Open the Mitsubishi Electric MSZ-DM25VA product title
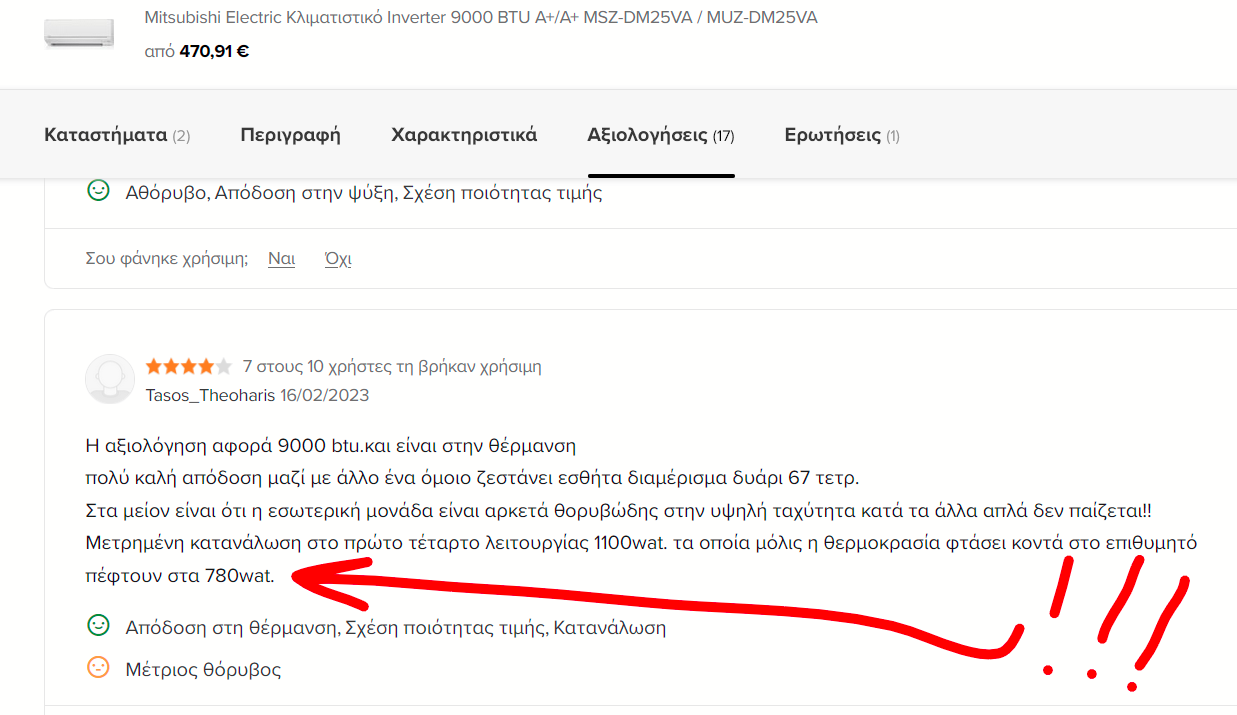 coord(481,17)
